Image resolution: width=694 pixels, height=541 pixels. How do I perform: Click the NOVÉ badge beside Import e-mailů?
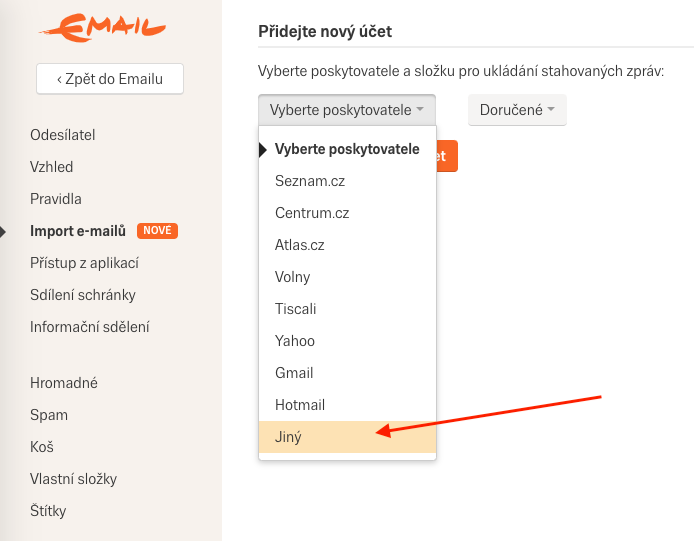158,231
